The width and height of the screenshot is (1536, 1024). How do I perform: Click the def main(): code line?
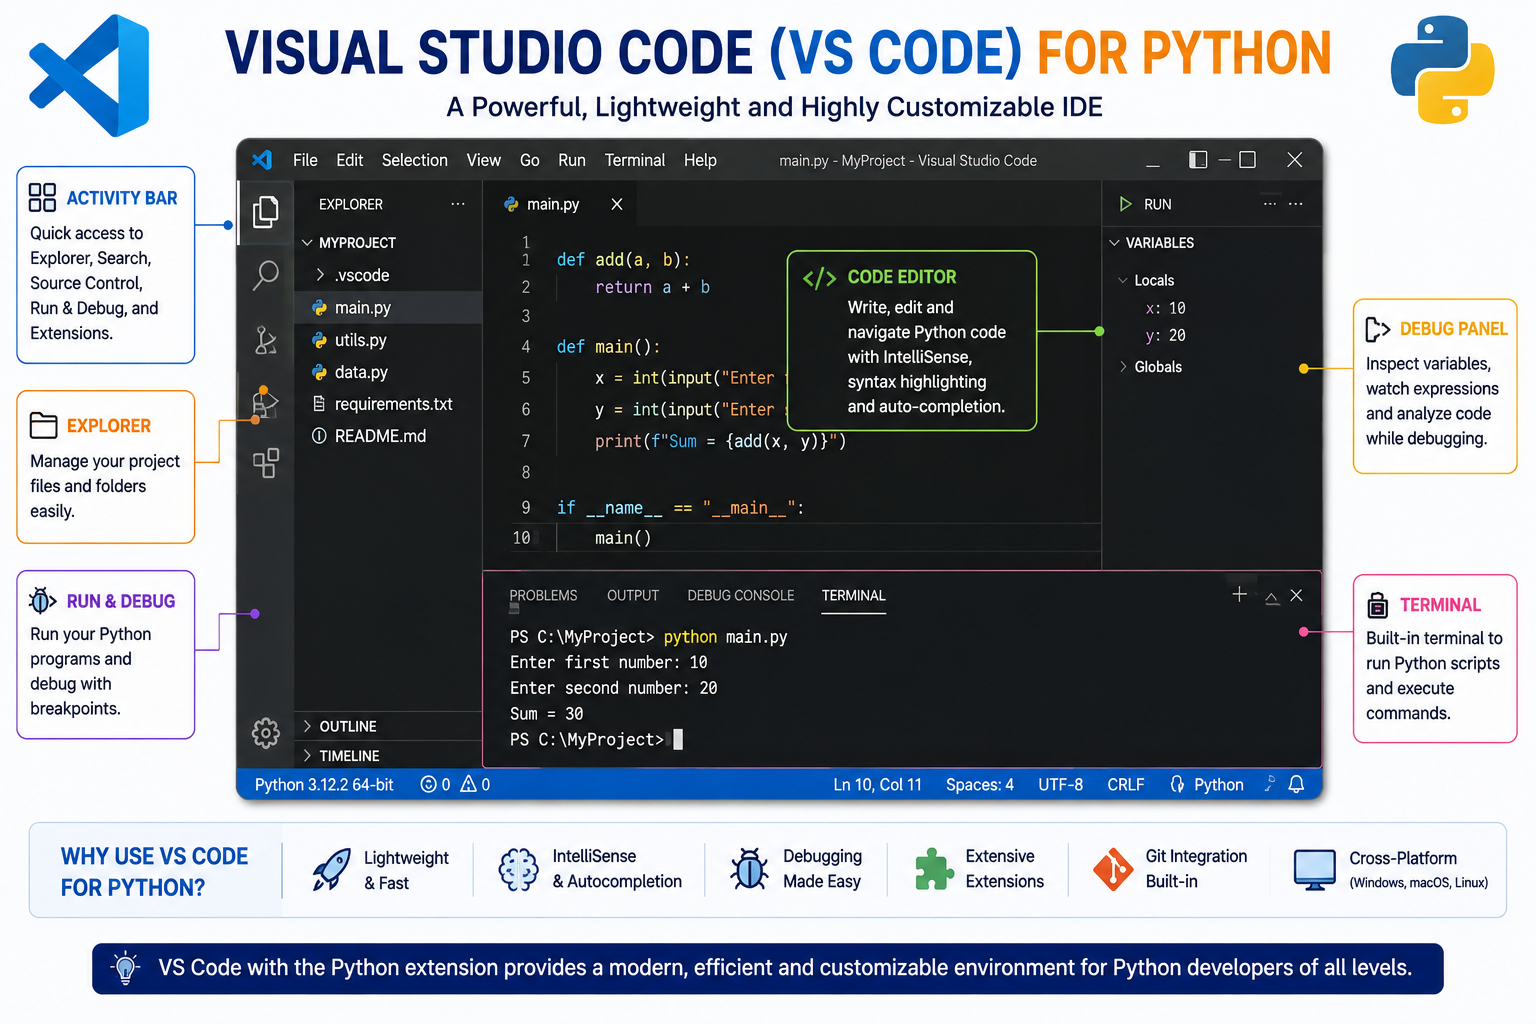(x=609, y=347)
